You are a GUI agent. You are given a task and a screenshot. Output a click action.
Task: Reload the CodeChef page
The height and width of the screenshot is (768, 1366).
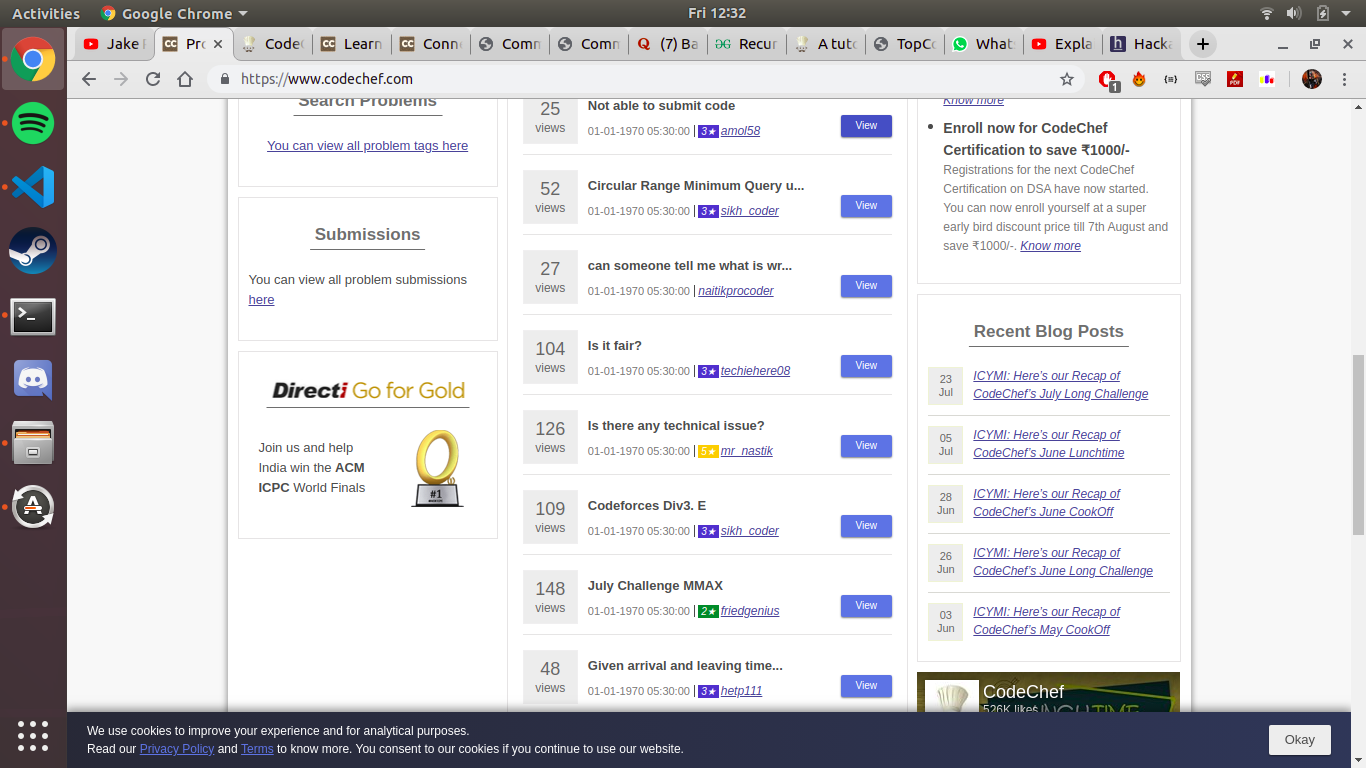tap(153, 79)
